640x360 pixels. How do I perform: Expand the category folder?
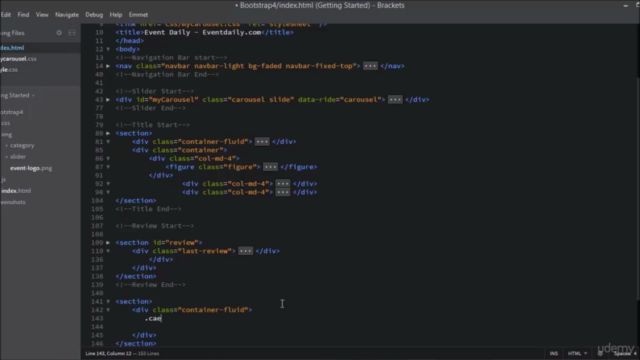[7, 146]
